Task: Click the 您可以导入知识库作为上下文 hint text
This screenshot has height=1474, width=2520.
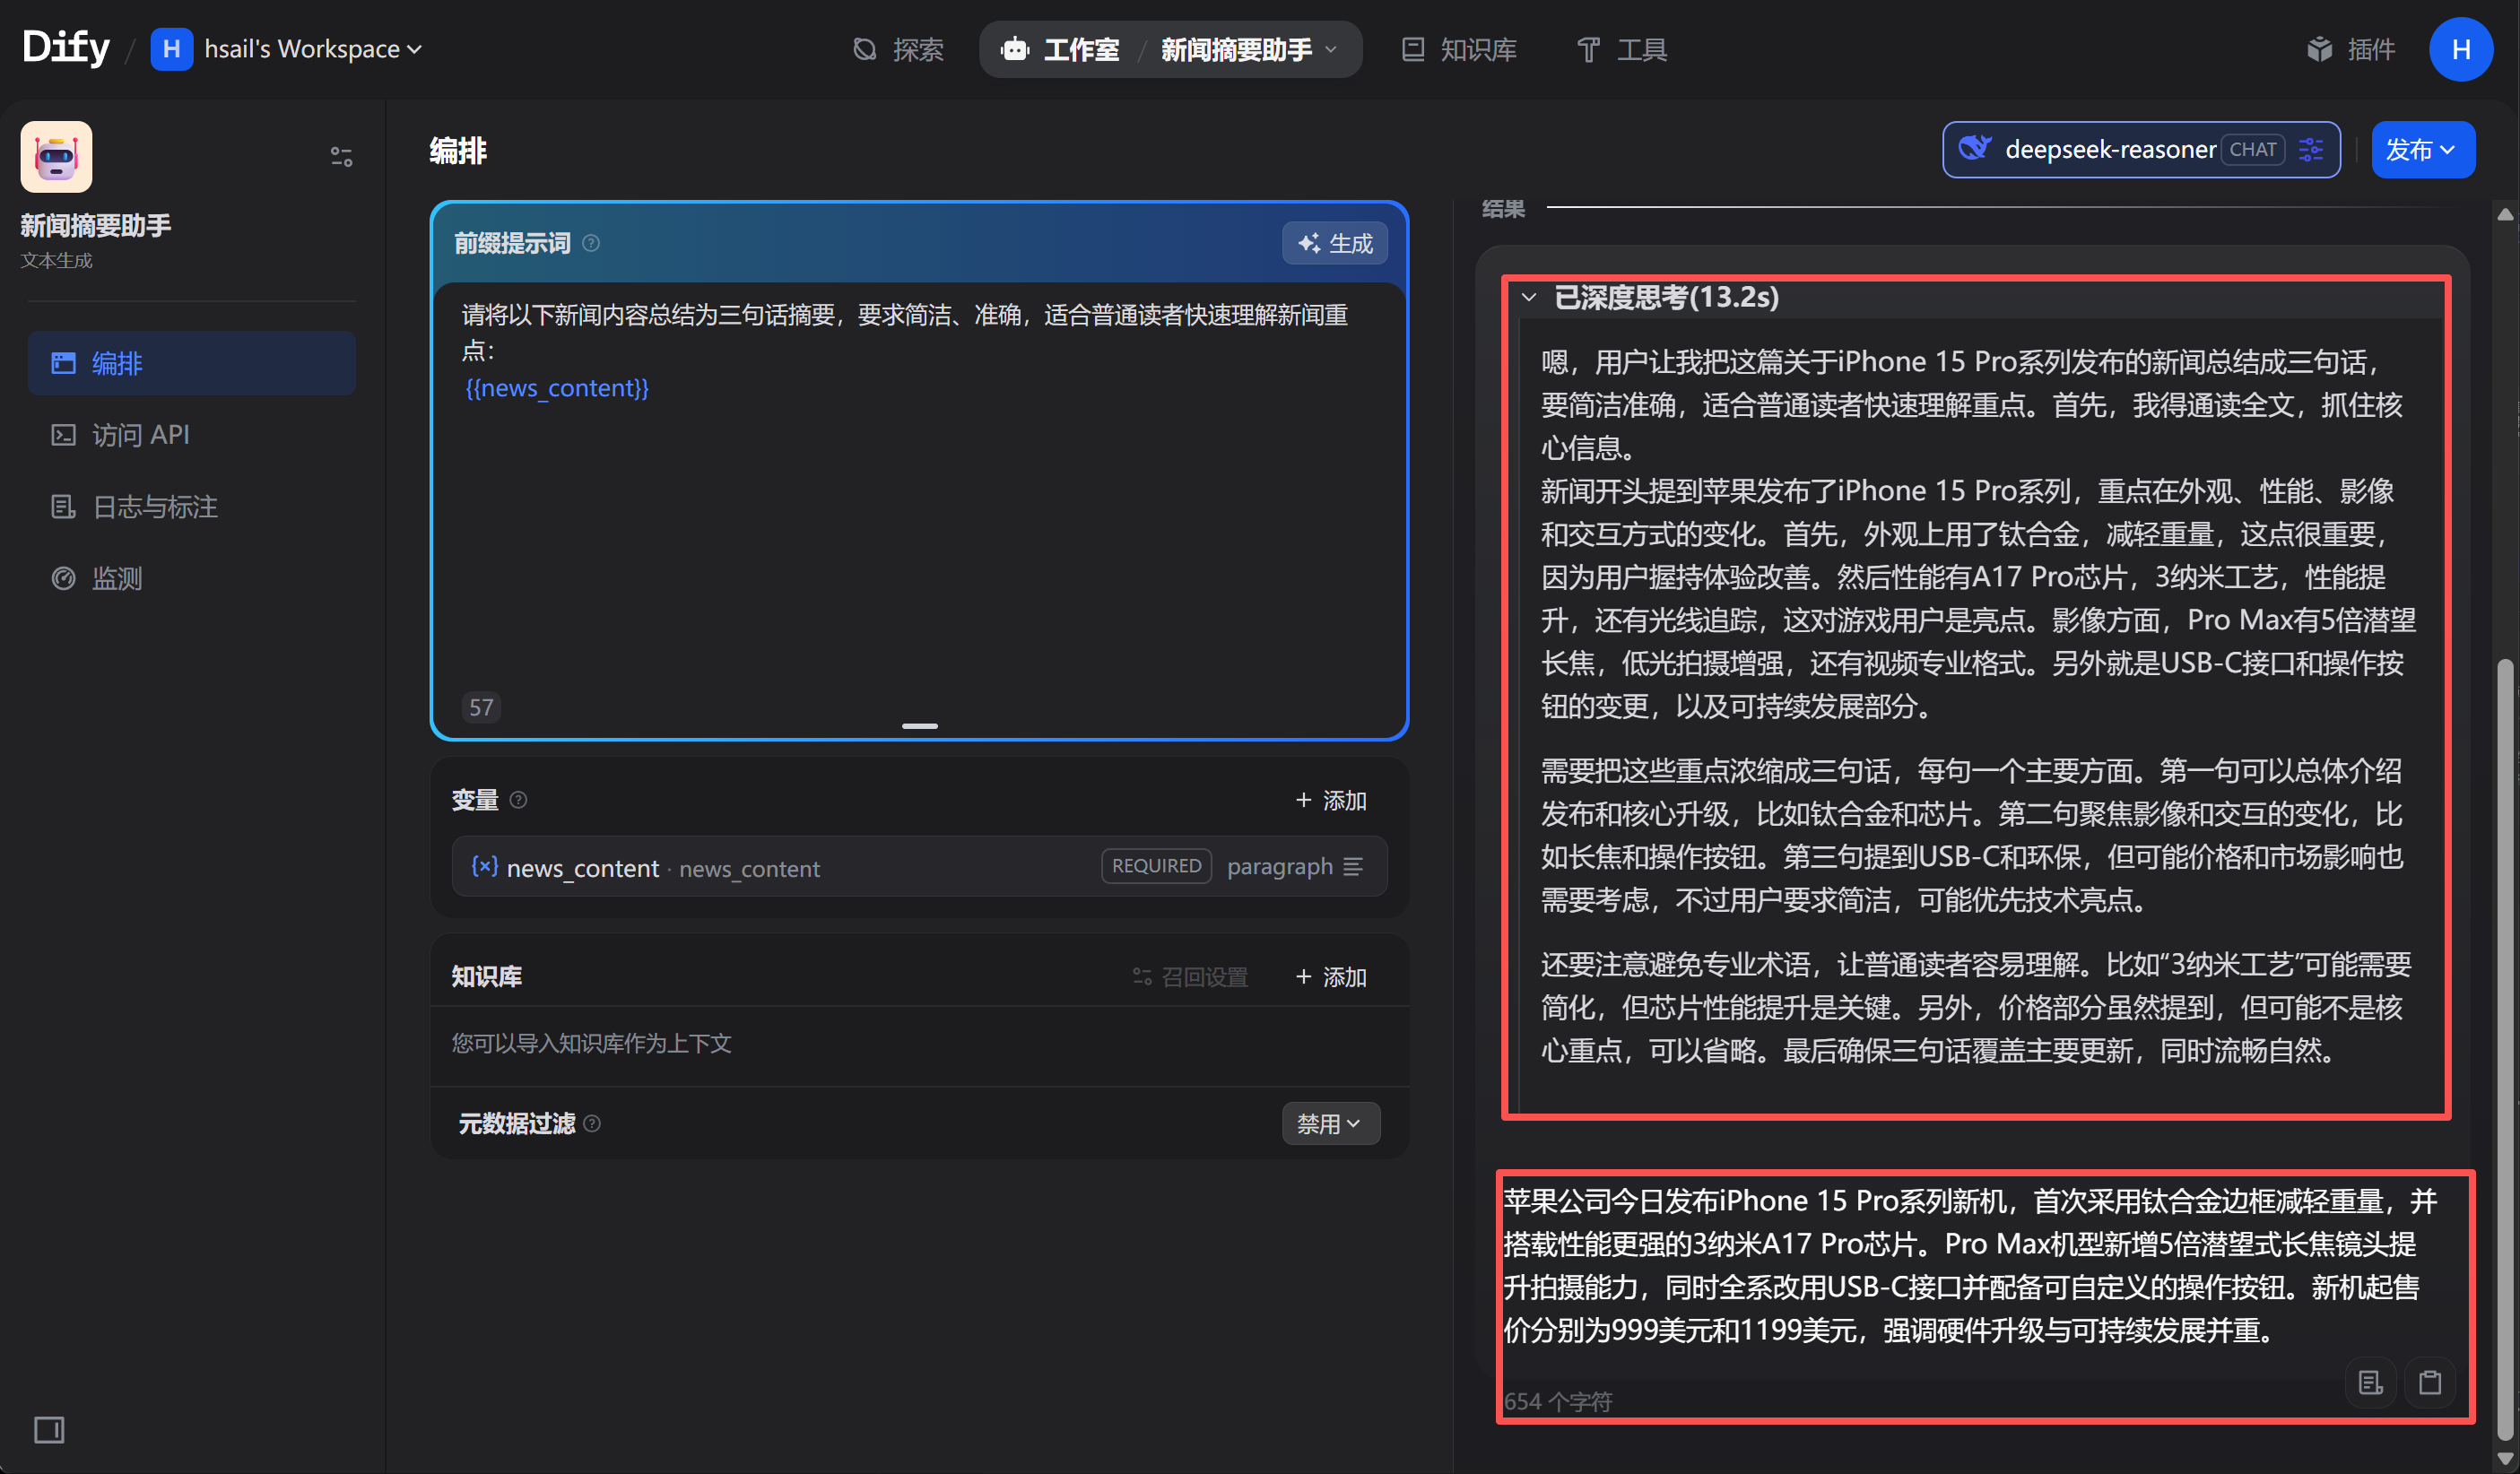Action: click(x=592, y=1044)
